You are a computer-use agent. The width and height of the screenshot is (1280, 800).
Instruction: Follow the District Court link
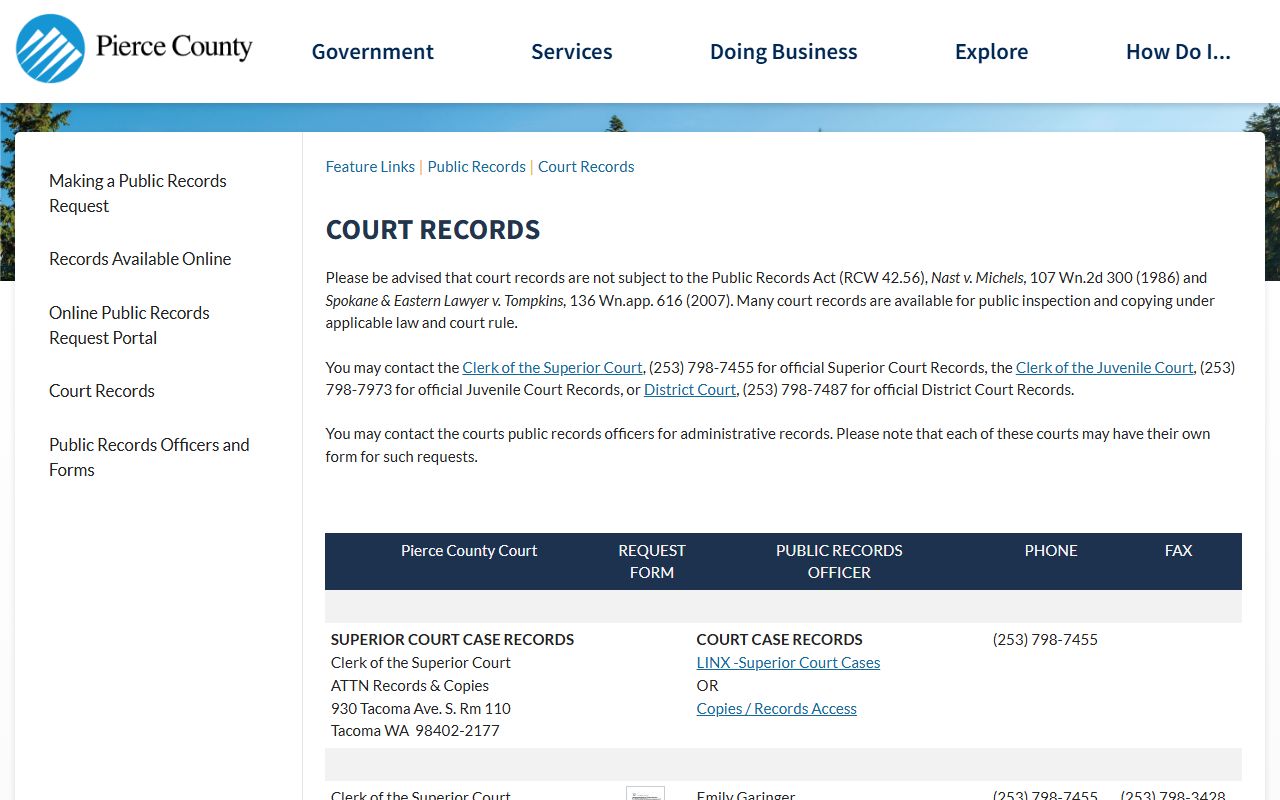(x=690, y=390)
